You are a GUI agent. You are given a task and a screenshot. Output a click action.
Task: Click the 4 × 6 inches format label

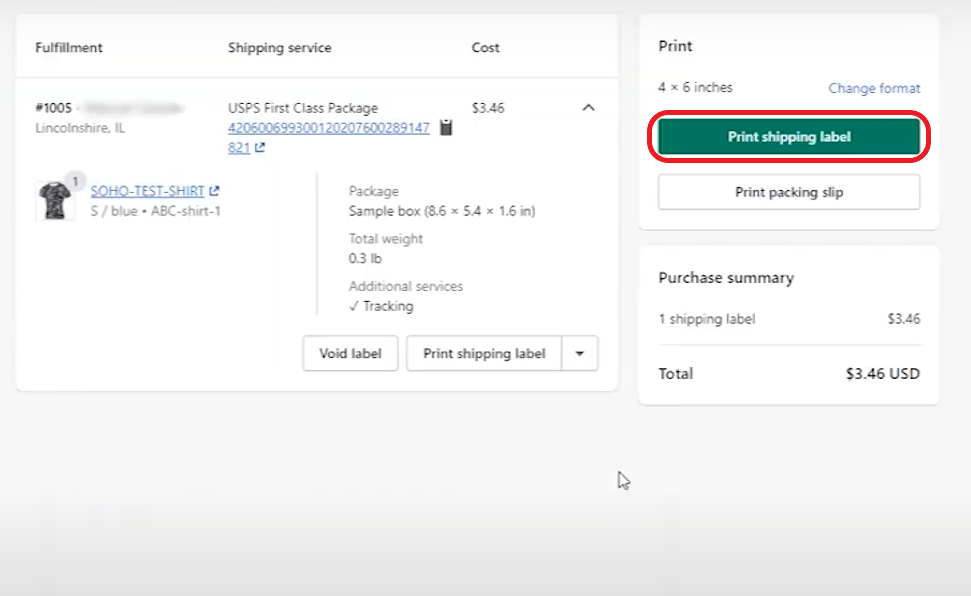694,88
